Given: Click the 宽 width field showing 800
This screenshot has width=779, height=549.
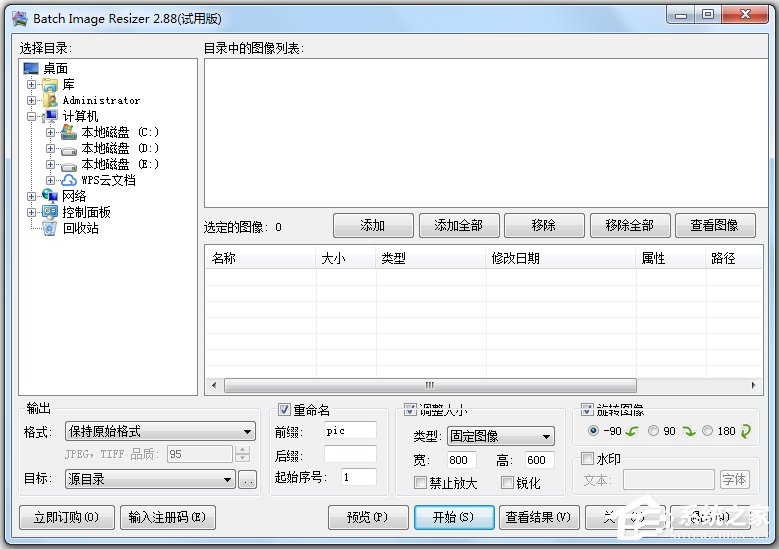Looking at the screenshot, I should click(462, 460).
